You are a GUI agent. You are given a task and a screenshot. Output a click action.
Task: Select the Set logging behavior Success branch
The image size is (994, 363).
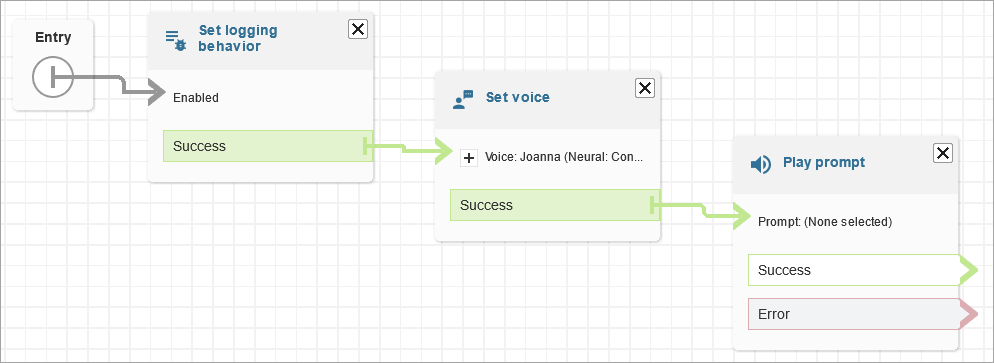268,146
